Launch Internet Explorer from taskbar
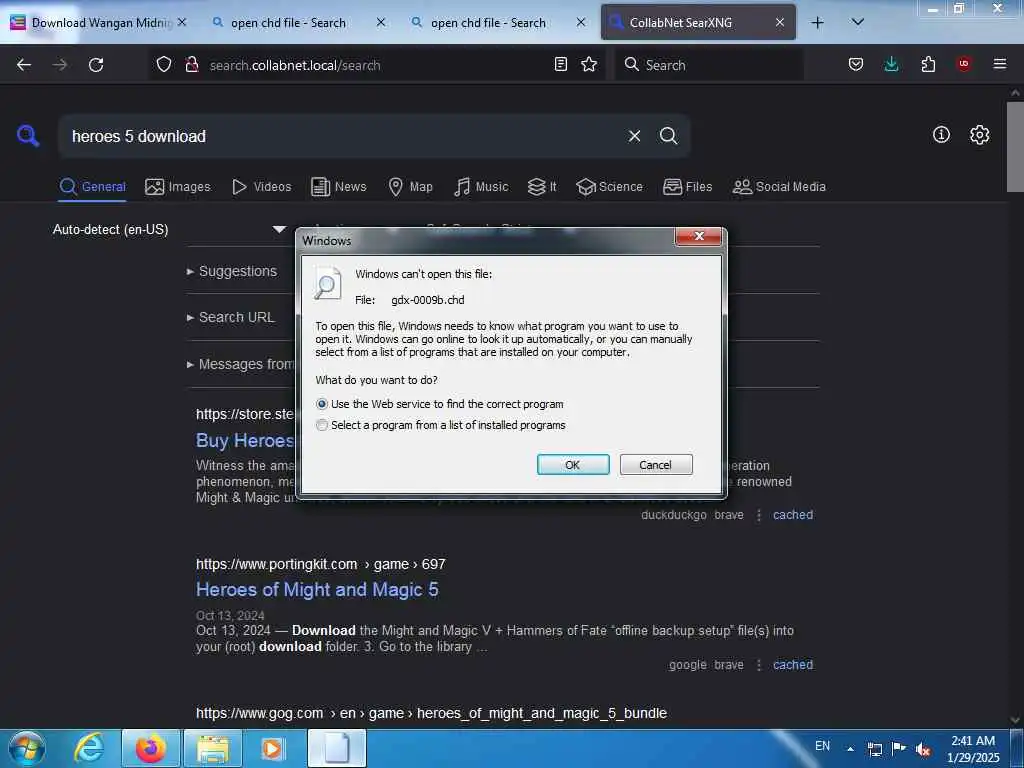The image size is (1024, 768). coord(88,748)
